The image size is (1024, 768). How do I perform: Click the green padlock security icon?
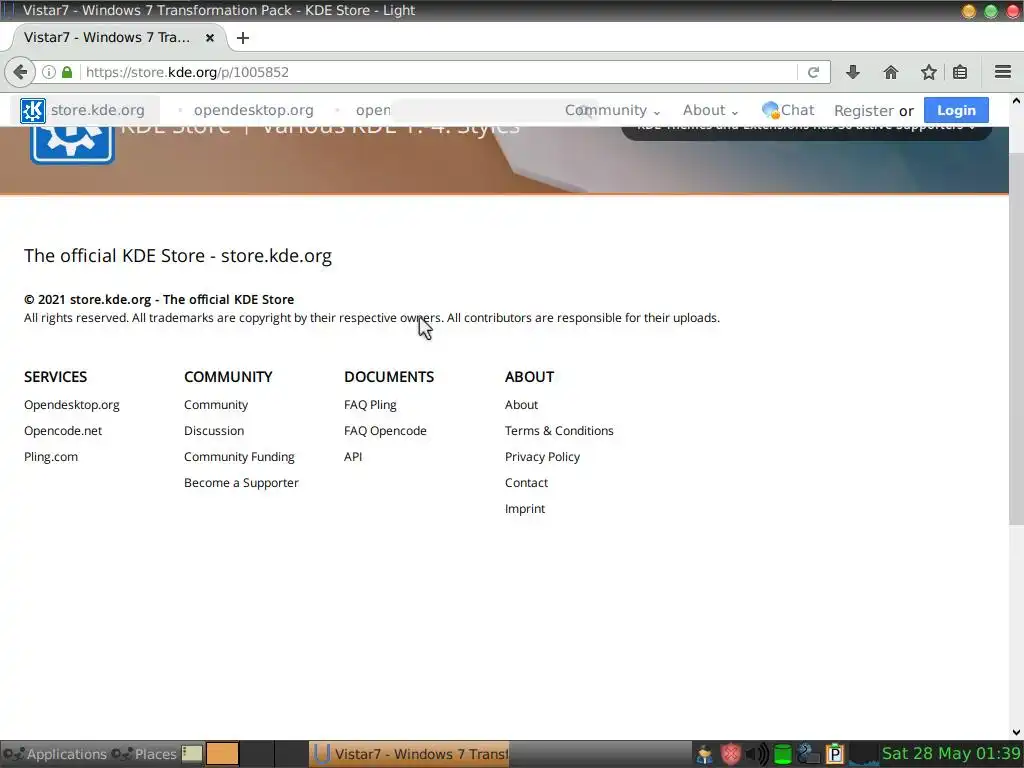tap(67, 72)
